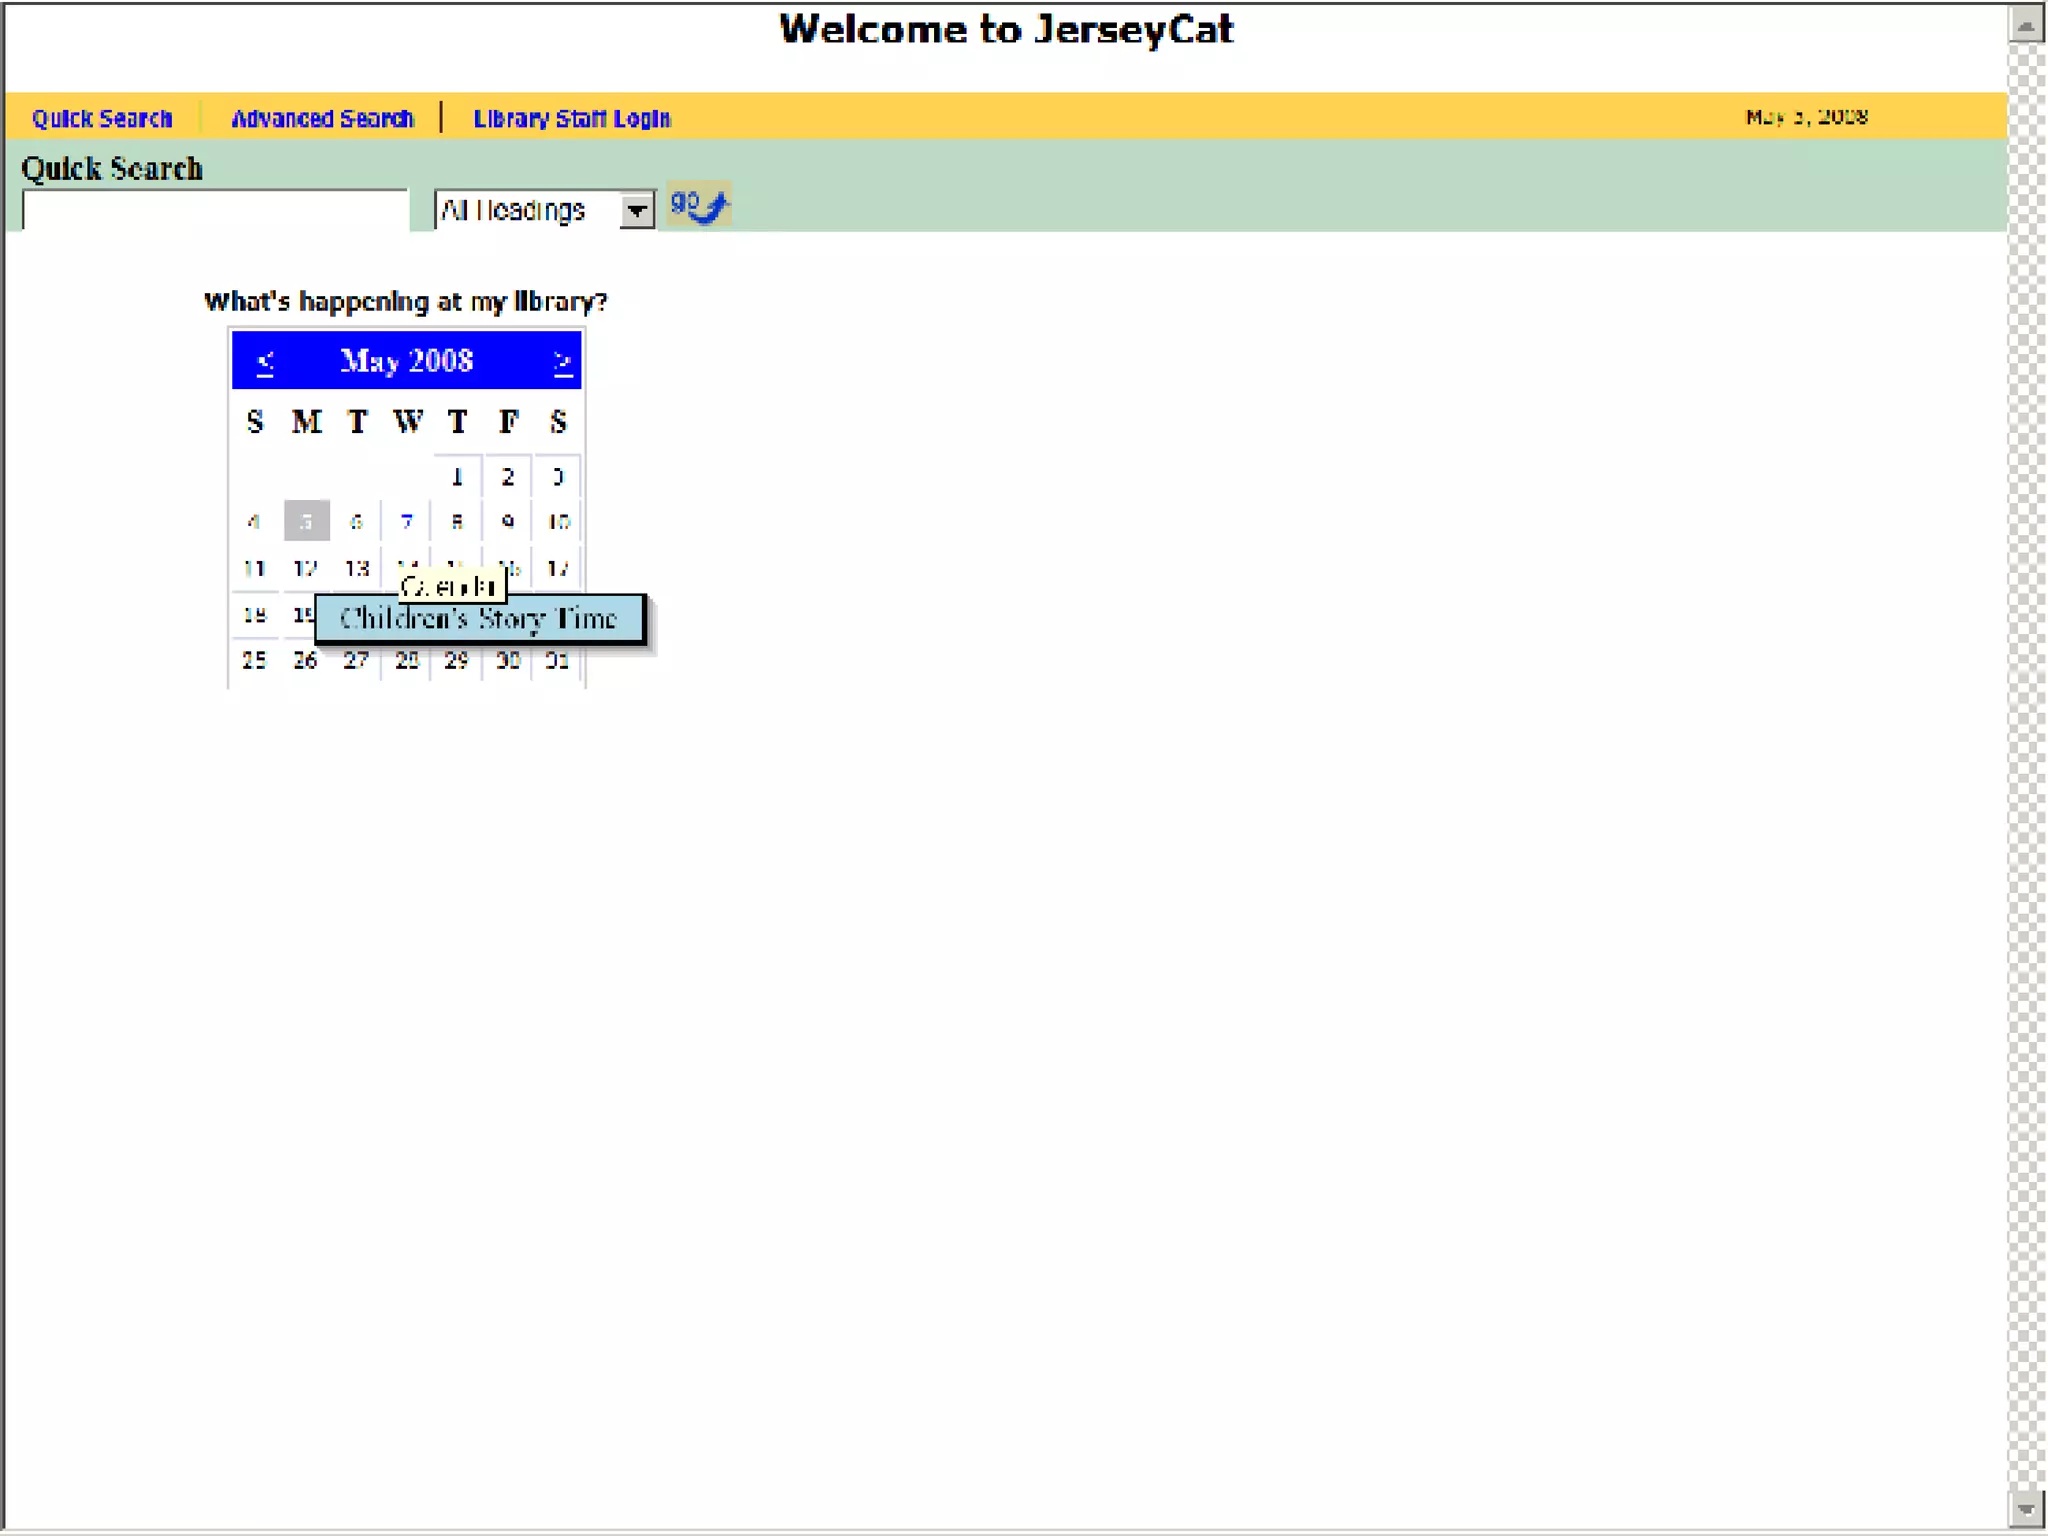Select May 7 on calendar
Image resolution: width=2048 pixels, height=1536 pixels.
406,522
